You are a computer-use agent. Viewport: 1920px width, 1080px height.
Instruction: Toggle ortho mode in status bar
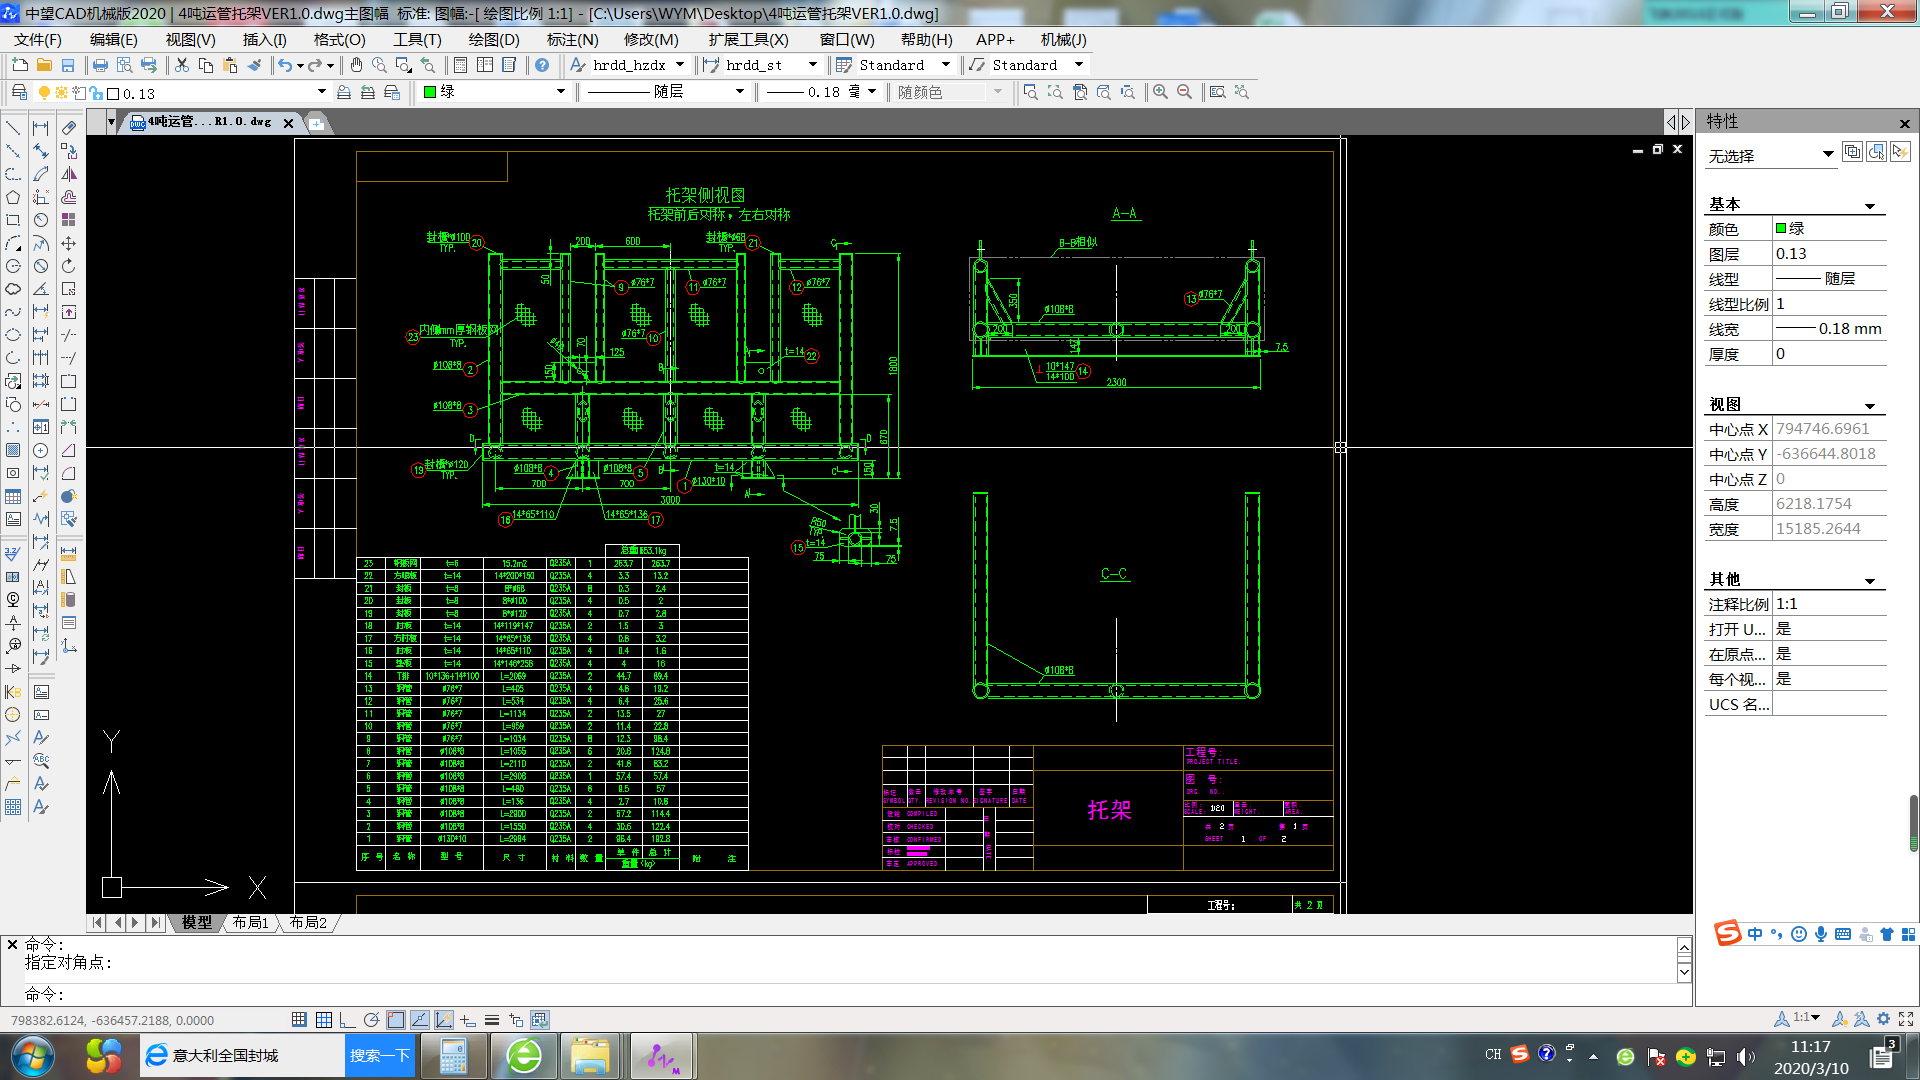pyautogui.click(x=347, y=1020)
